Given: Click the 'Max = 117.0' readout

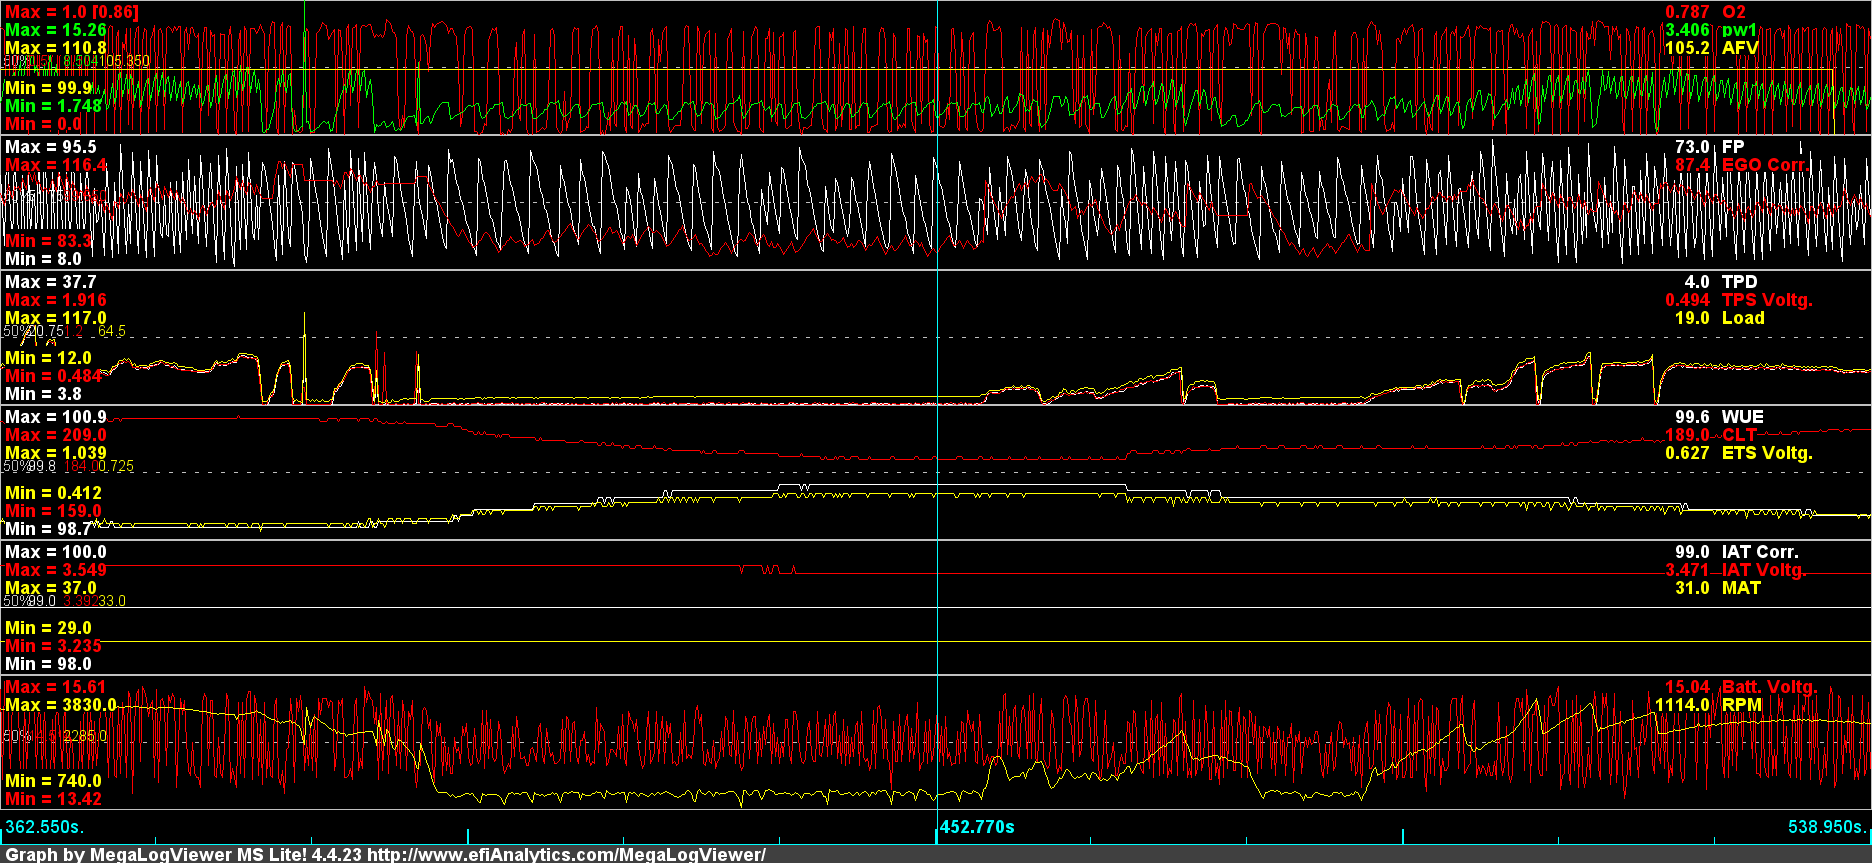Looking at the screenshot, I should 55,318.
